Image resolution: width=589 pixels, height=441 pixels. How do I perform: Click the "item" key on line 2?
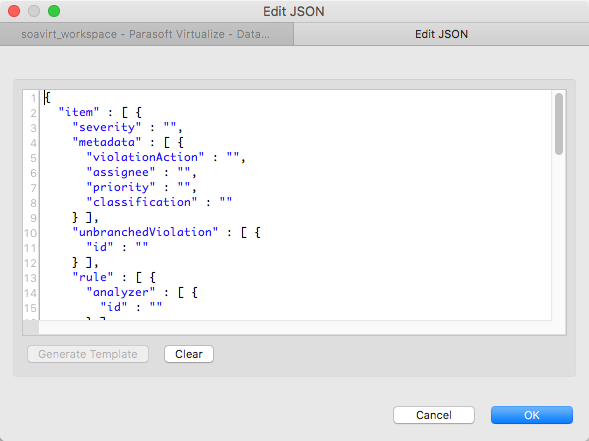click(x=79, y=112)
